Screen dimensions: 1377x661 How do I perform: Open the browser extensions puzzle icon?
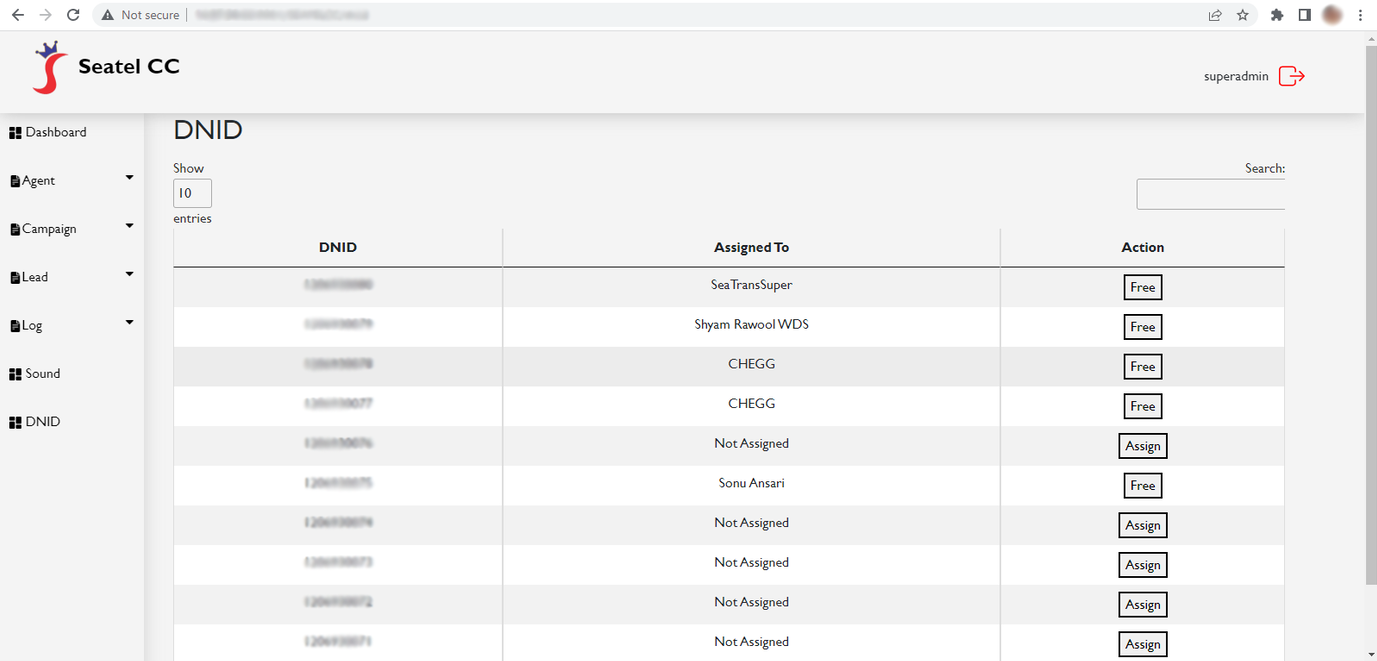point(1277,15)
